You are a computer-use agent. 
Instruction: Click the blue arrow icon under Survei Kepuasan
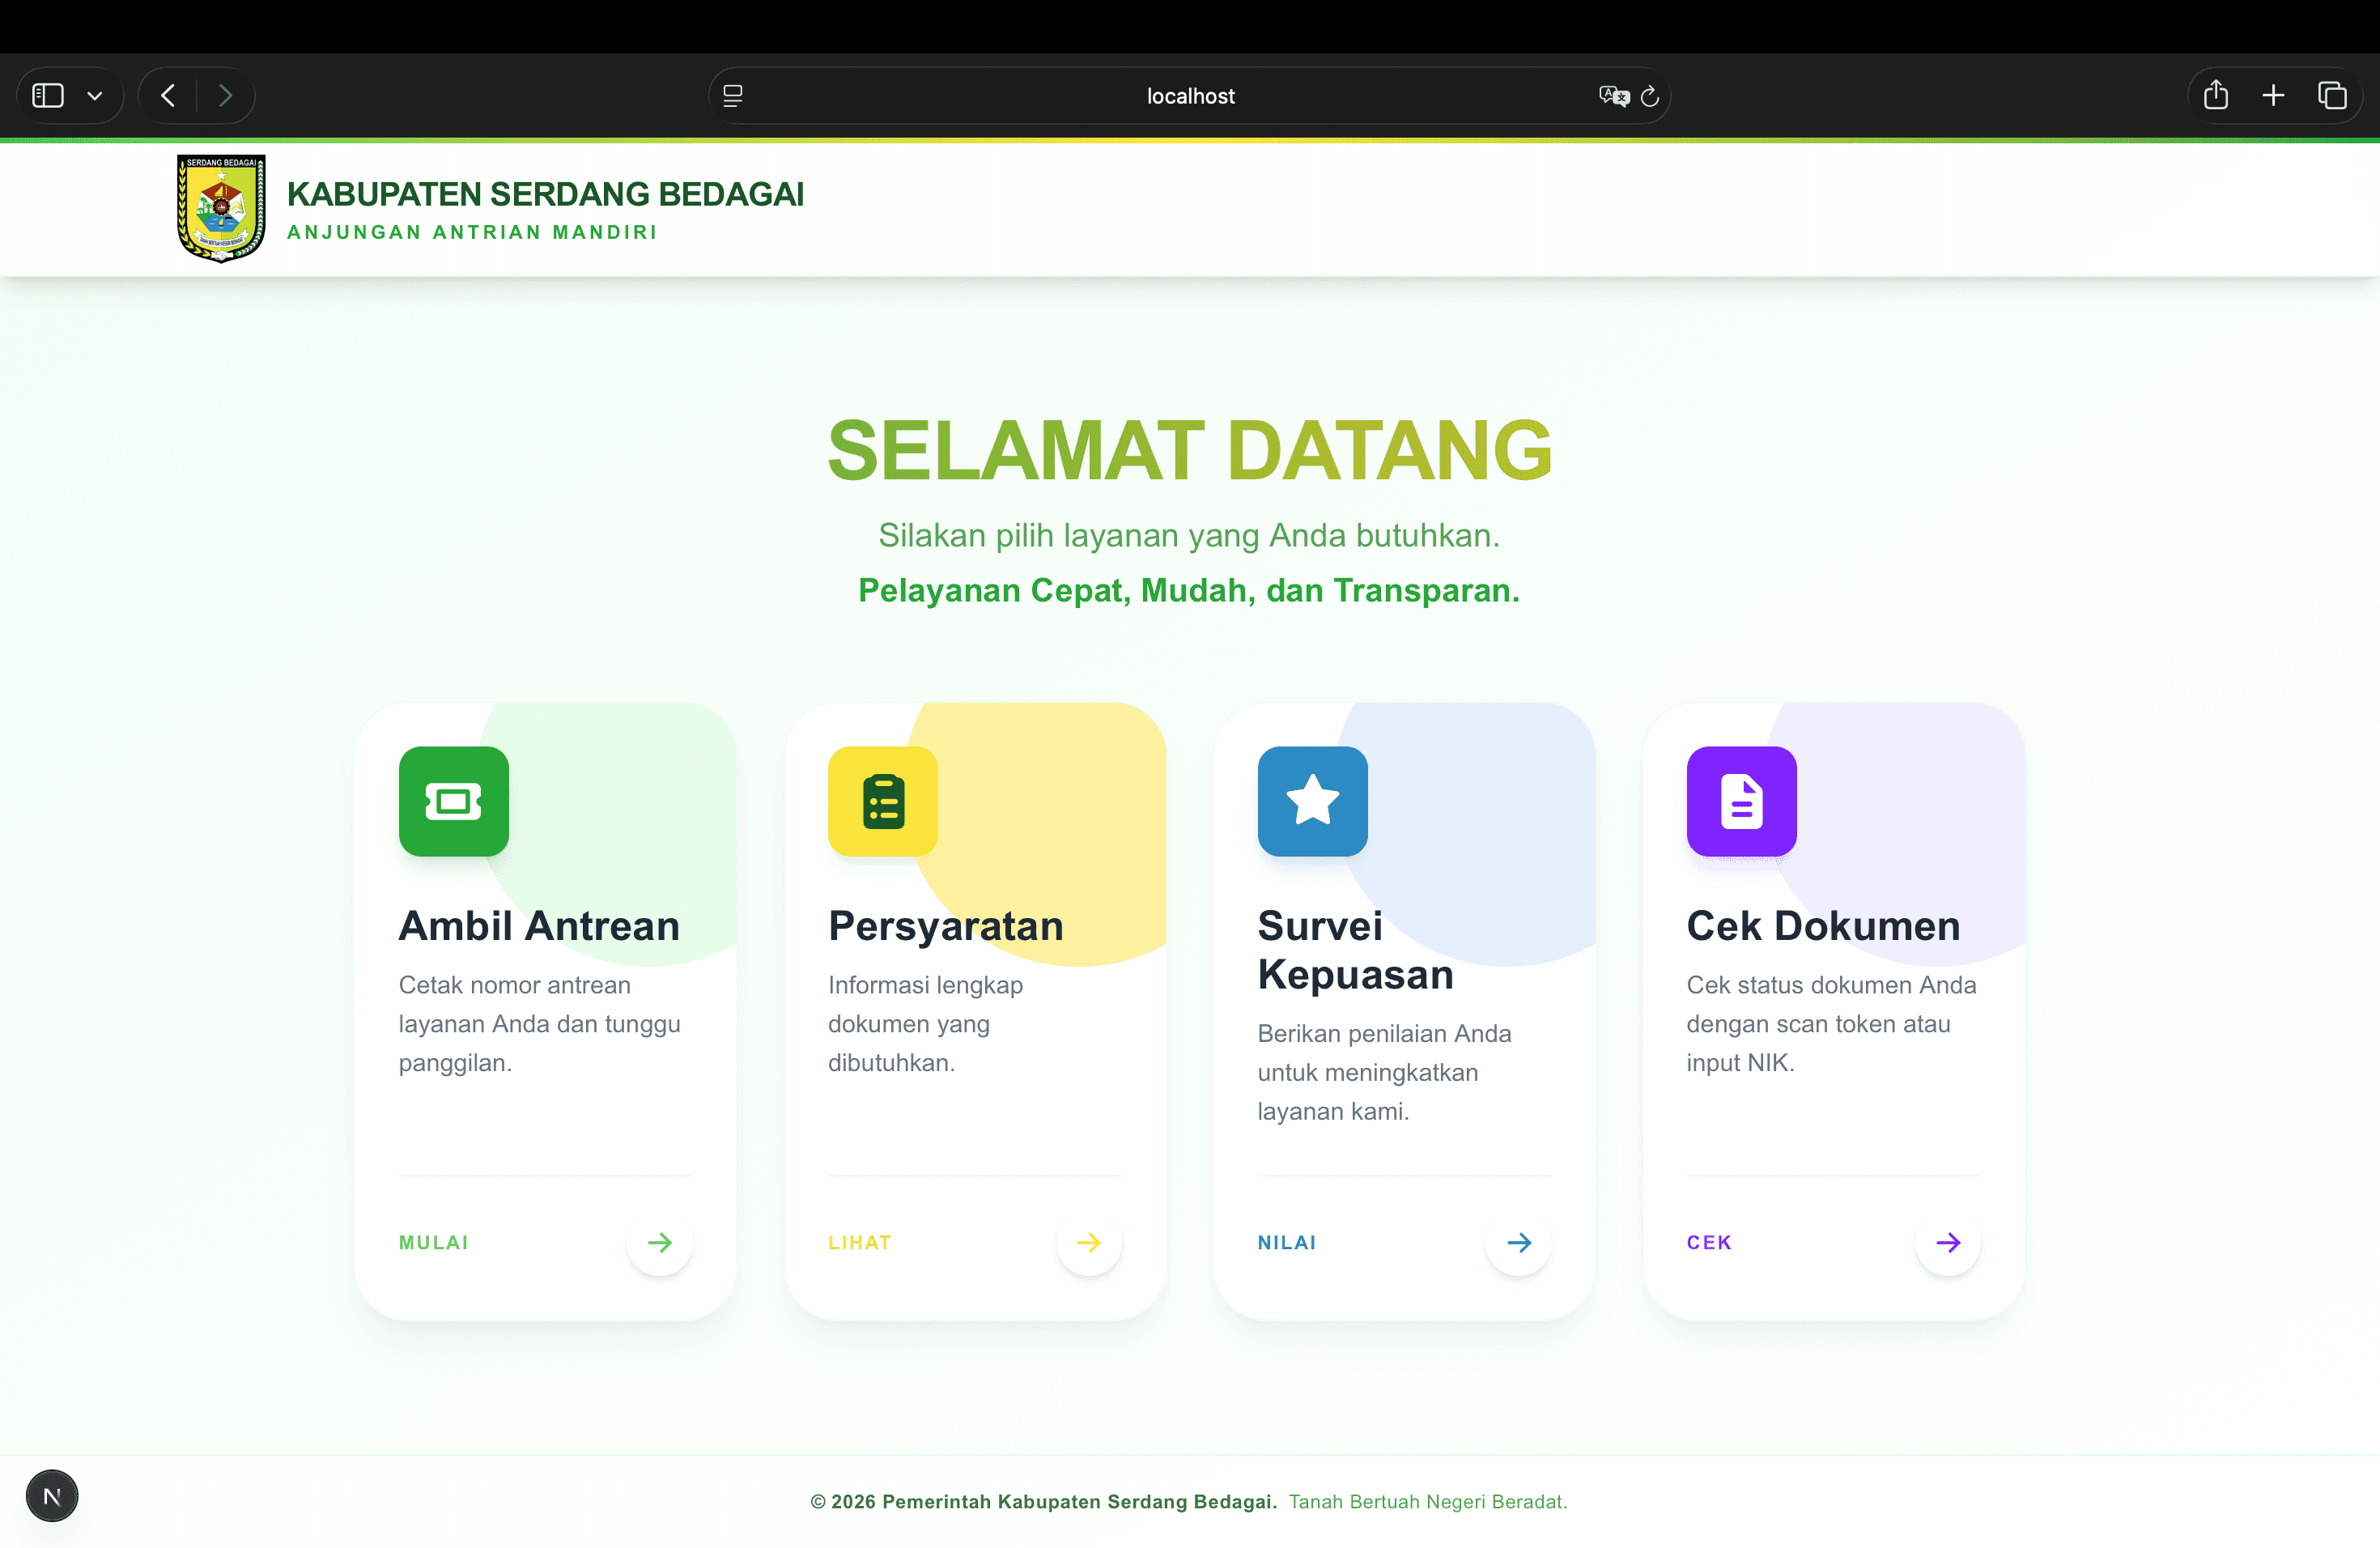point(1518,1242)
